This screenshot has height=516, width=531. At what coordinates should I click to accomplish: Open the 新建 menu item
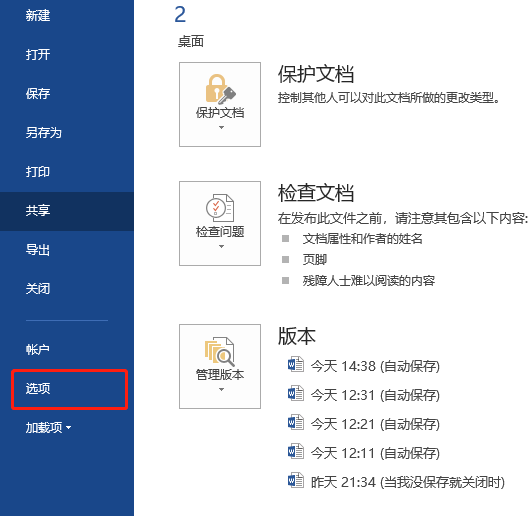pyautogui.click(x=38, y=16)
